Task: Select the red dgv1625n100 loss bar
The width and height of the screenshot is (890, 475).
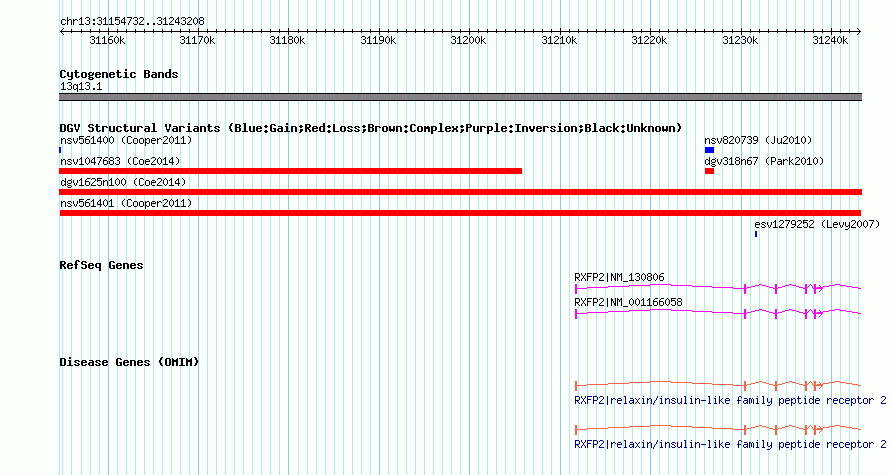Action: 460,192
